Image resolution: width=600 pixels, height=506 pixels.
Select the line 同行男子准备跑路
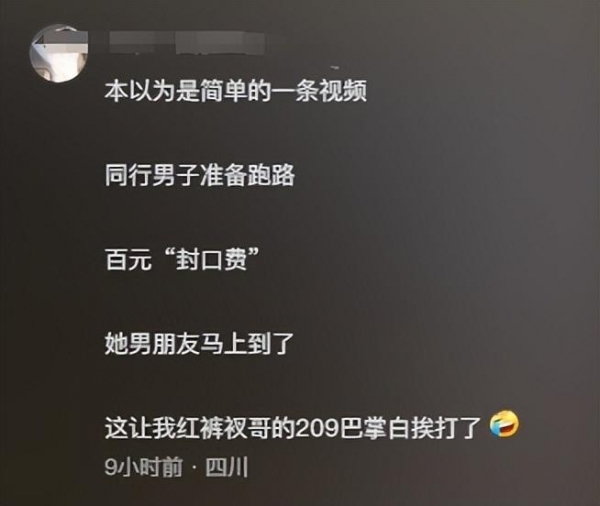[200, 175]
